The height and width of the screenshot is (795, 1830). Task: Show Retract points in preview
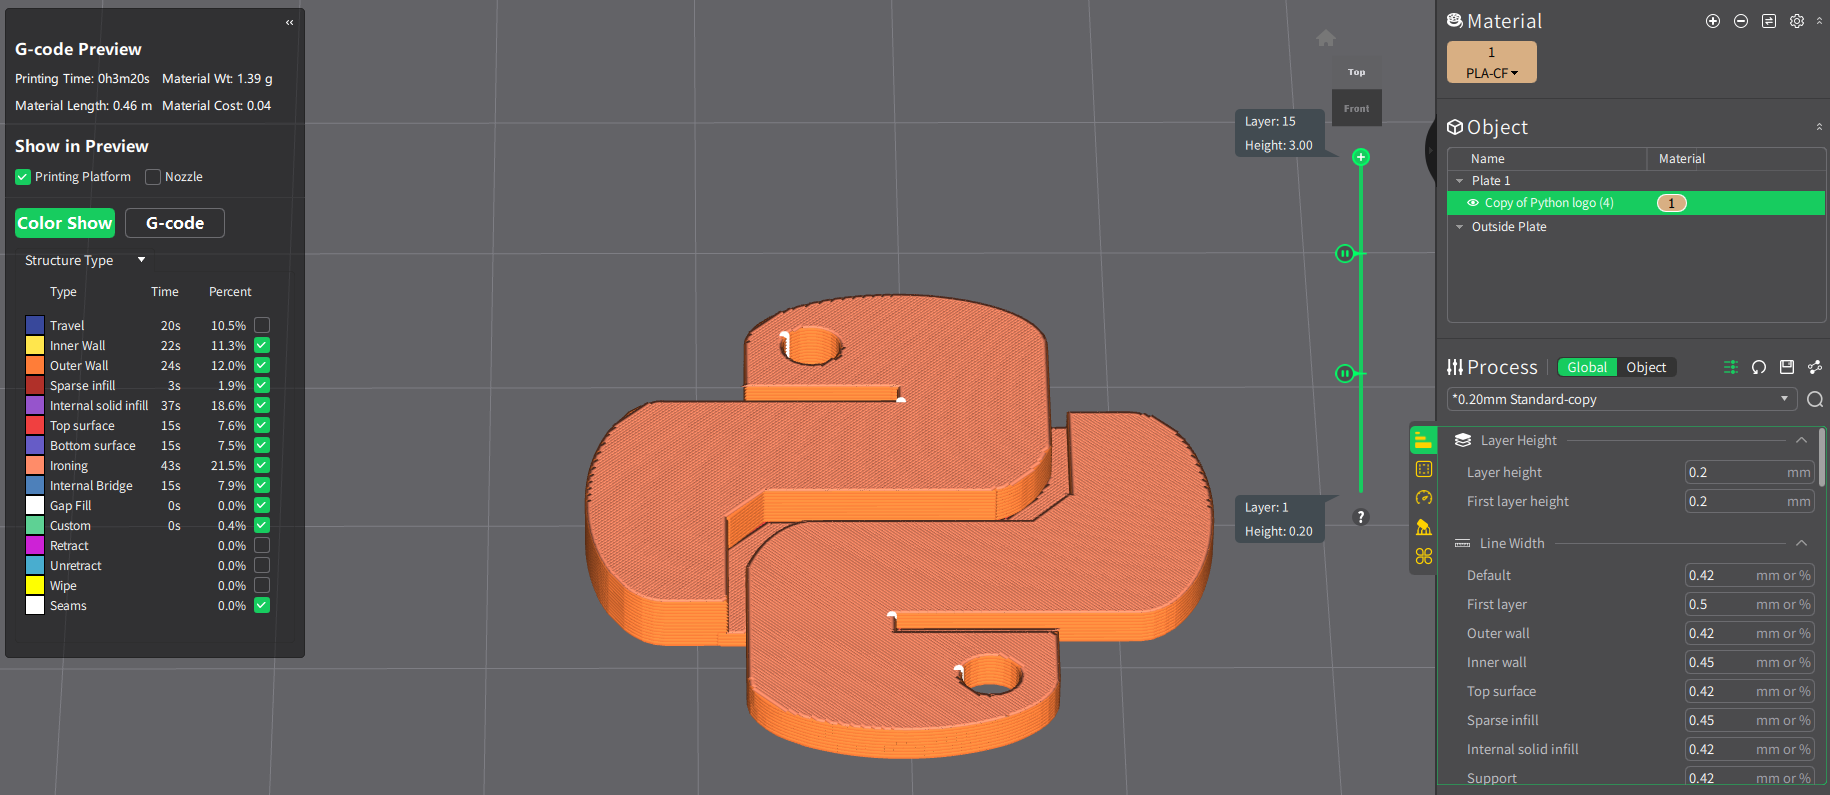262,545
